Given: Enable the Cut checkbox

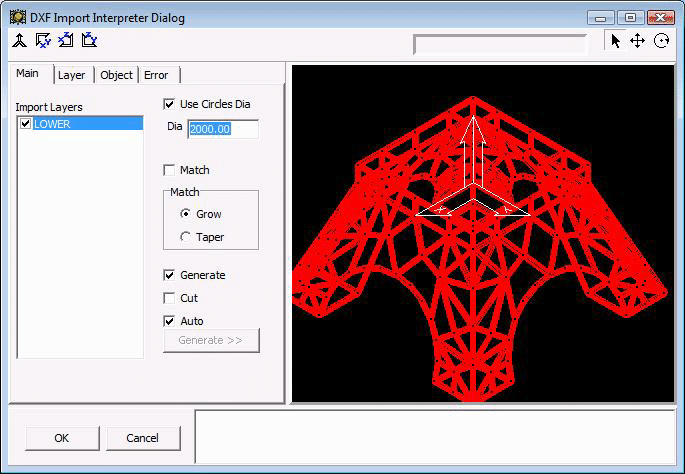Looking at the screenshot, I should click(169, 298).
